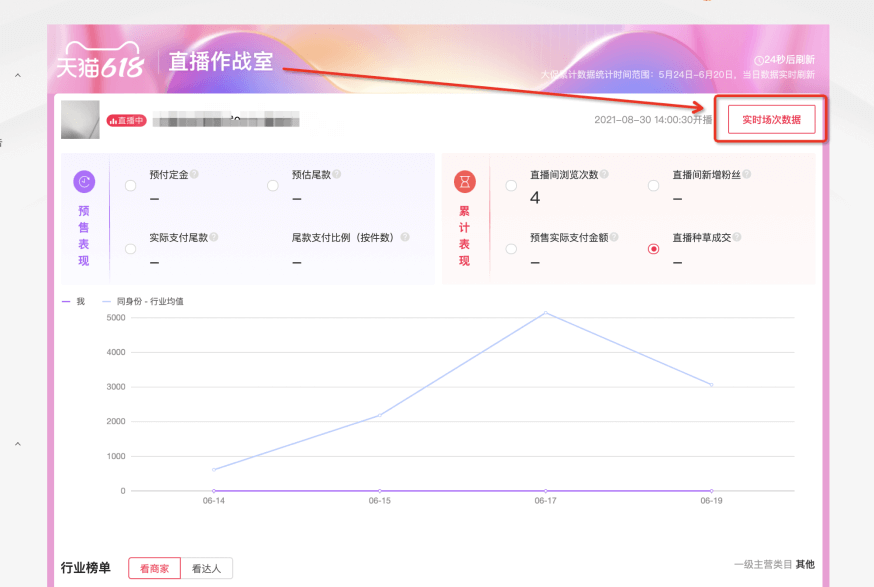Image resolution: width=874 pixels, height=587 pixels.
Task: Click the 2021-08-30 14:00:30开播 timestamp
Action: pos(653,119)
